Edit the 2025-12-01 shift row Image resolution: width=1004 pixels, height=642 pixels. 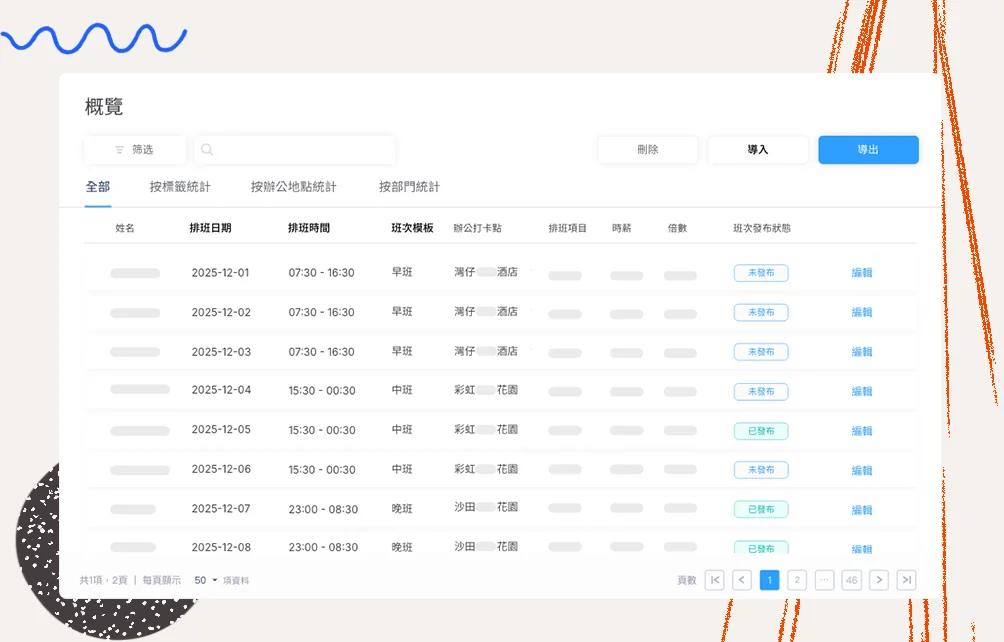coord(861,273)
